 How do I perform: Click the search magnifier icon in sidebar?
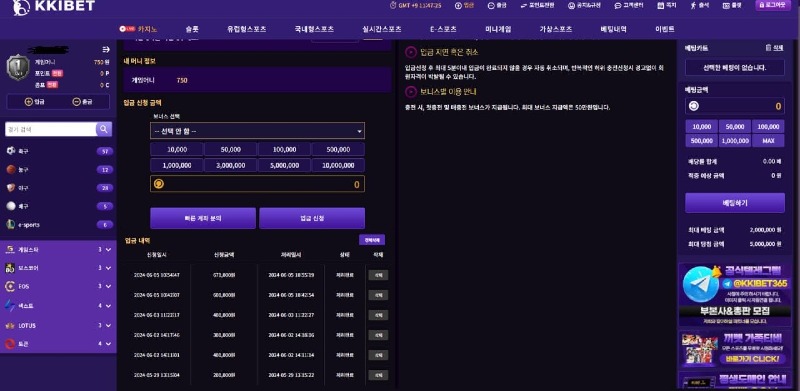[x=104, y=129]
